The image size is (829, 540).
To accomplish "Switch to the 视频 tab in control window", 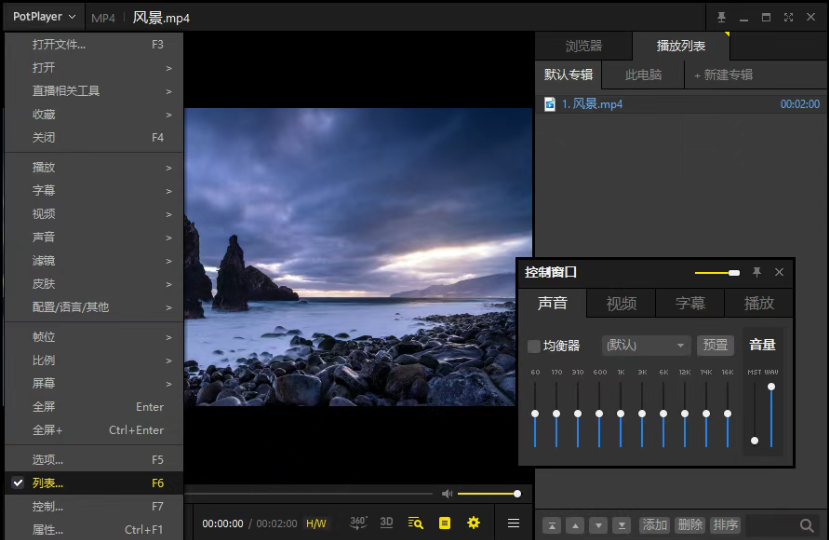I will pyautogui.click(x=621, y=303).
